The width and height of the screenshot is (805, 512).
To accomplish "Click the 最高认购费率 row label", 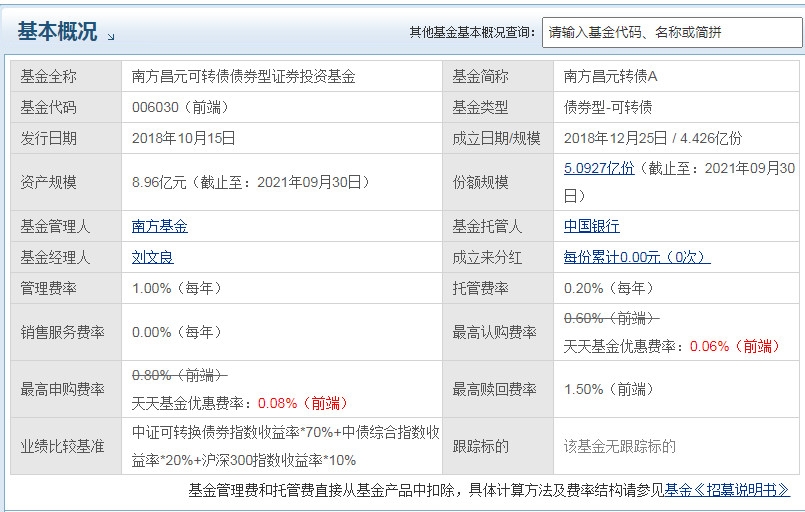I will (x=494, y=332).
